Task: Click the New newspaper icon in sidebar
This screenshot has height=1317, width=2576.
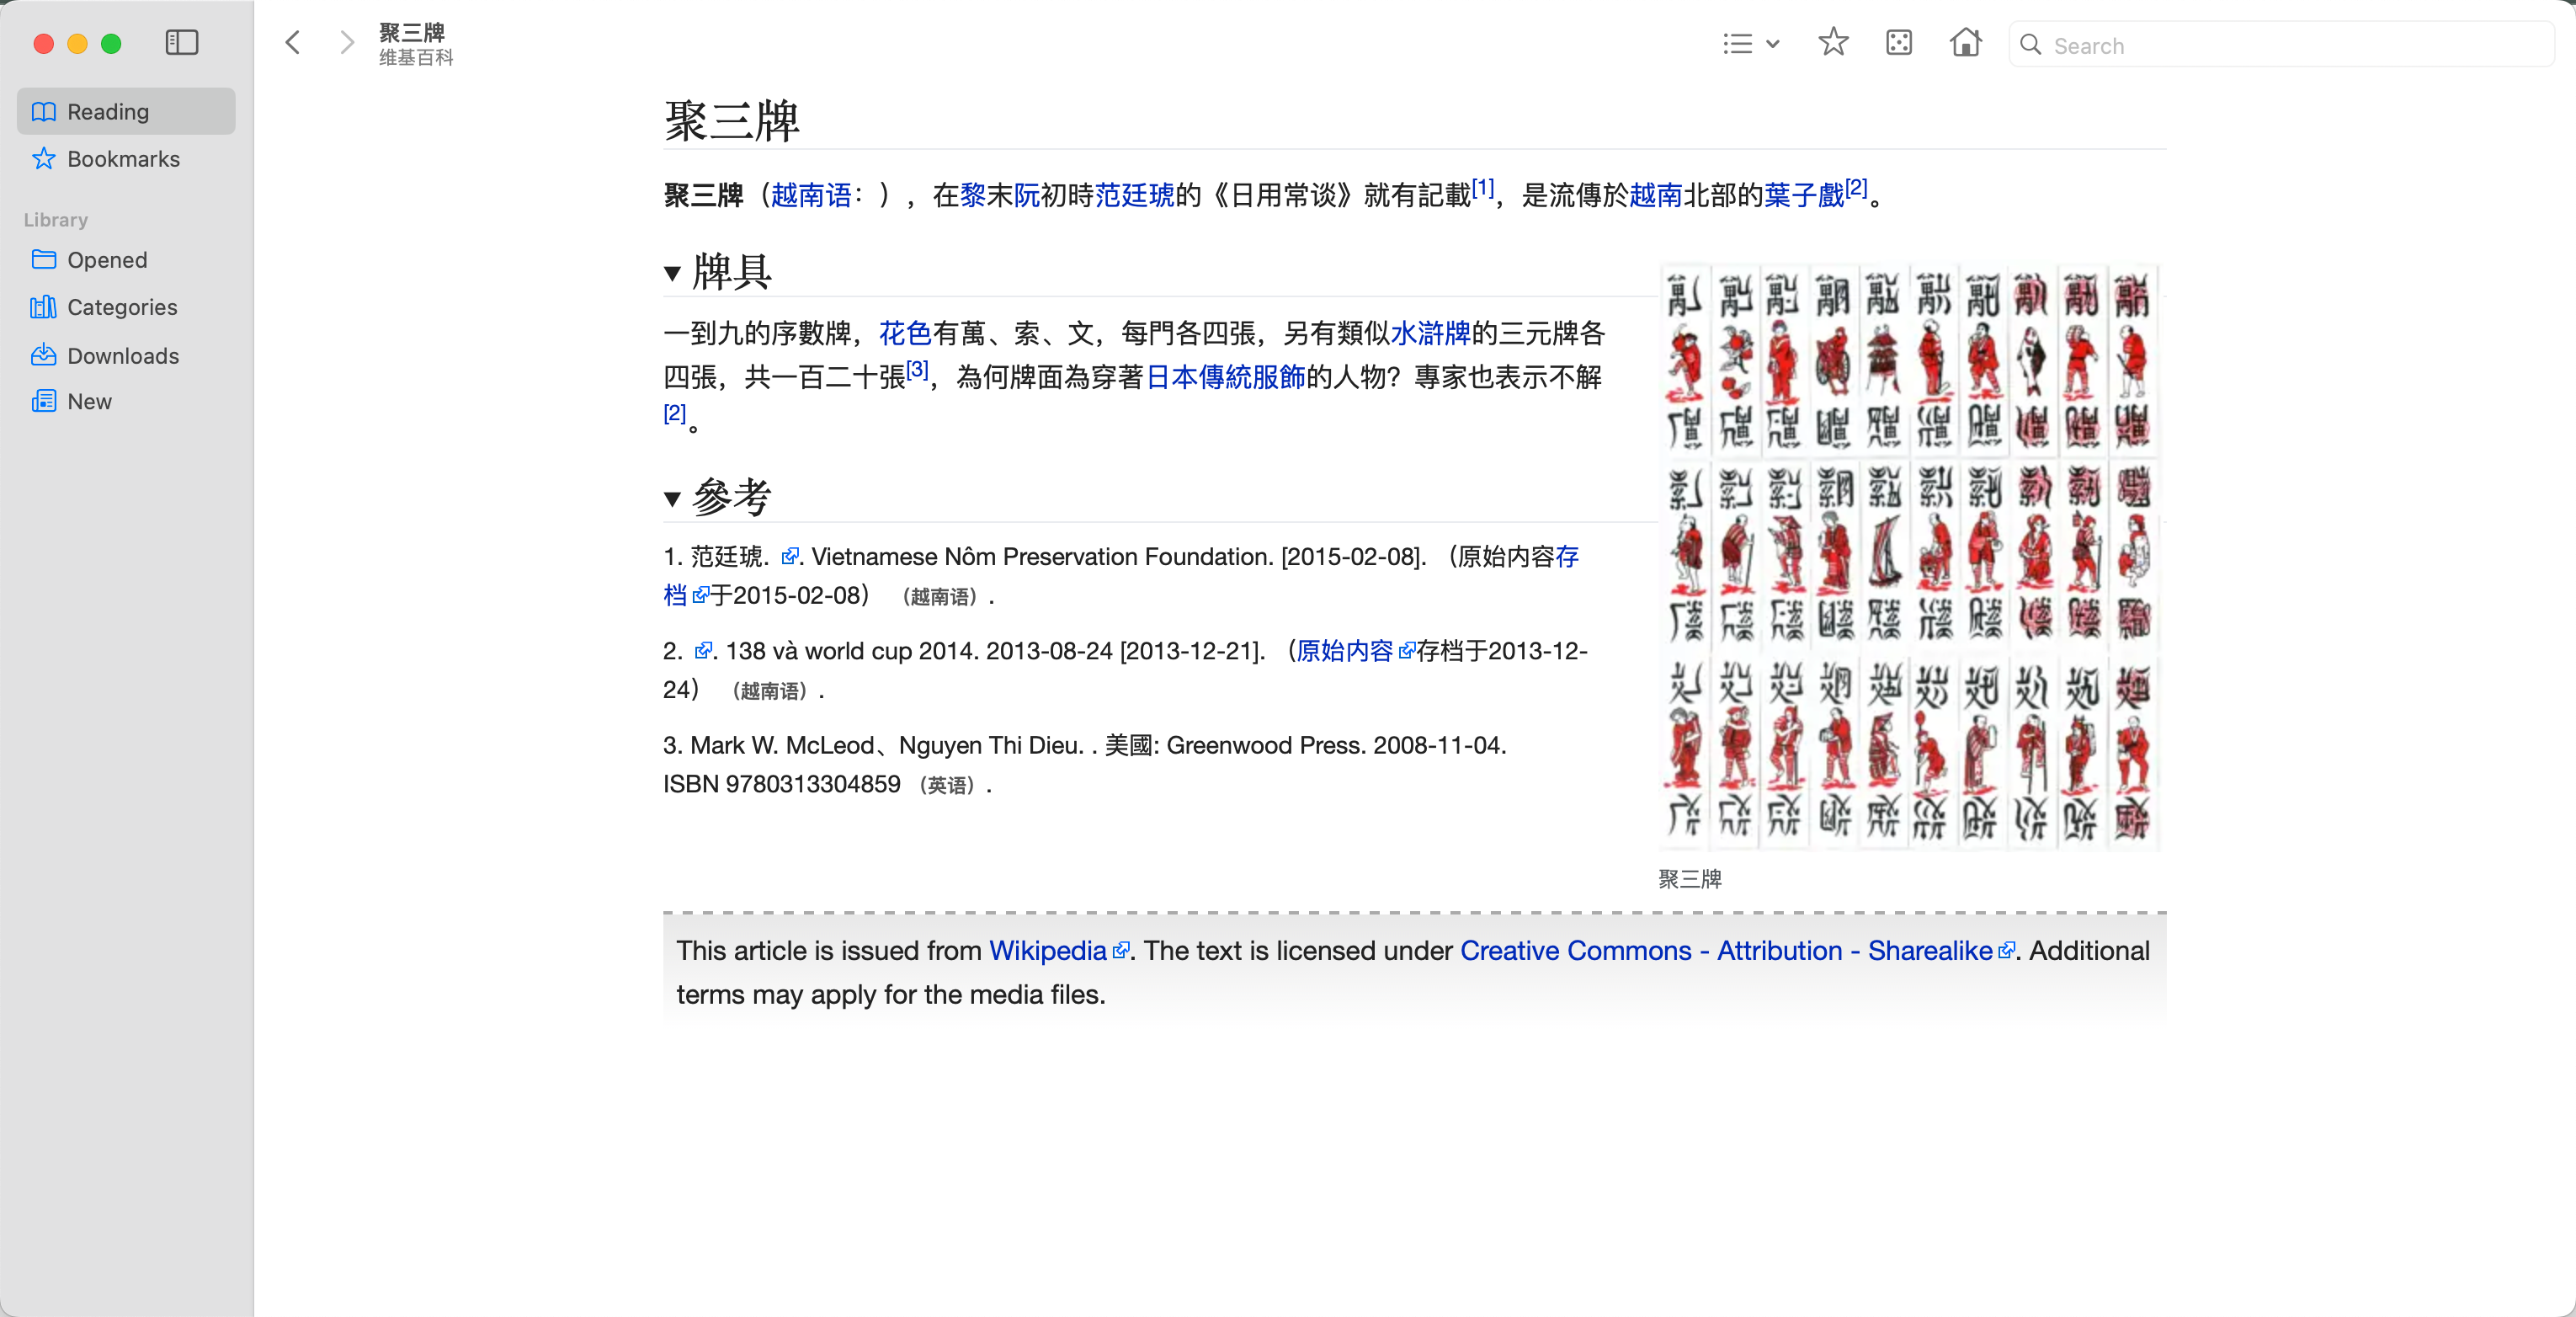Action: click(43, 401)
